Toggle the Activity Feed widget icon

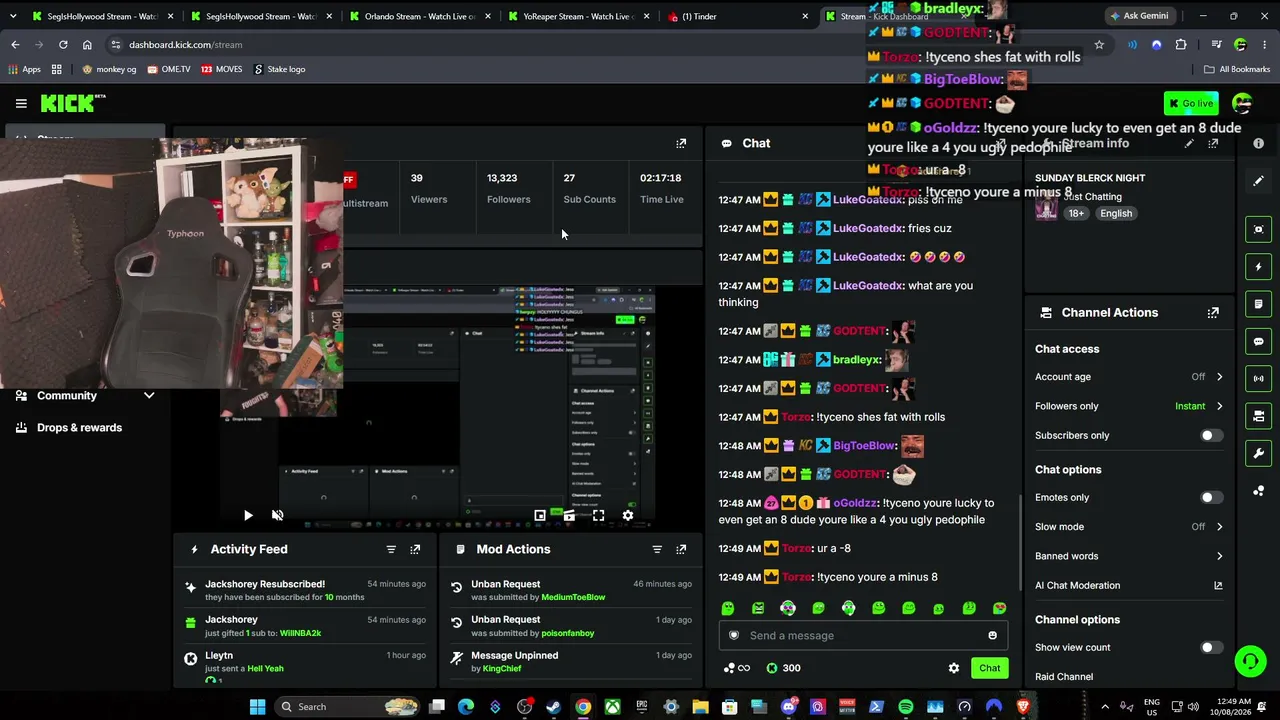(1259, 267)
